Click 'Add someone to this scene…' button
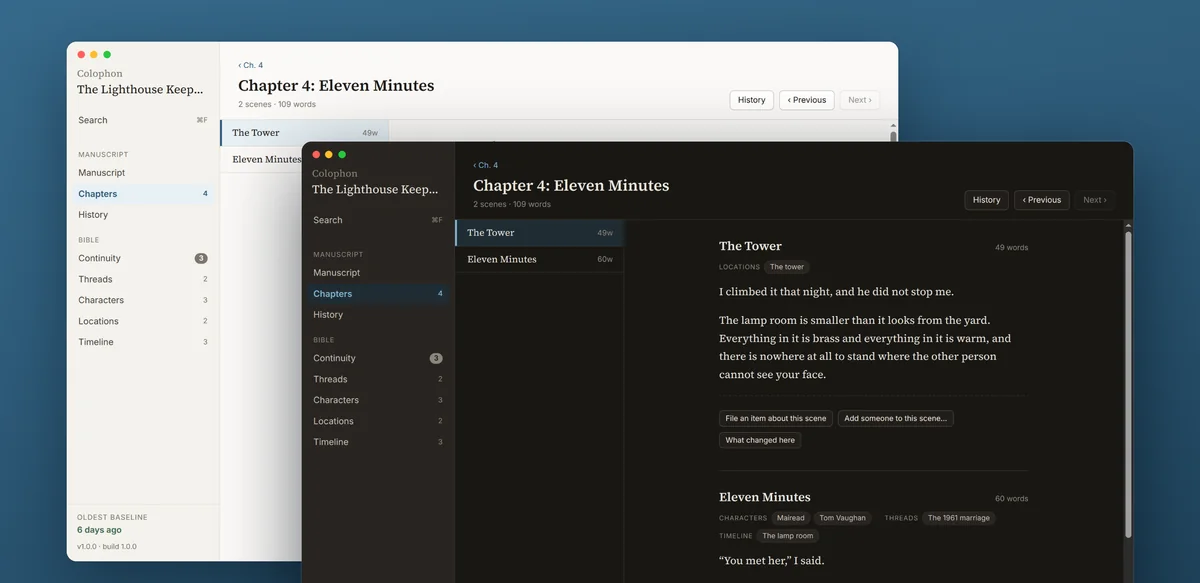Screen dimensions: 1200x583 tap(896, 418)
